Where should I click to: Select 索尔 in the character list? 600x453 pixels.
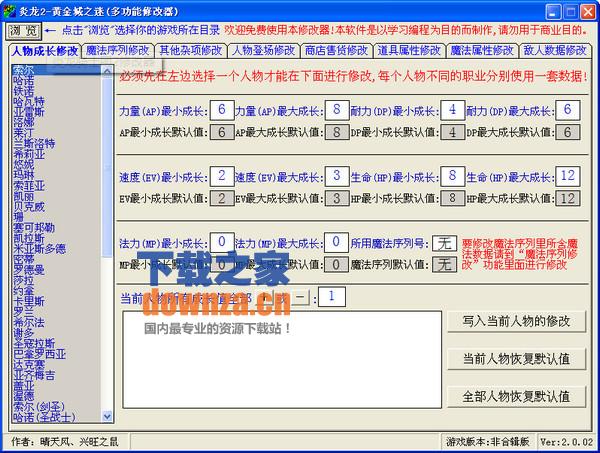pos(57,70)
